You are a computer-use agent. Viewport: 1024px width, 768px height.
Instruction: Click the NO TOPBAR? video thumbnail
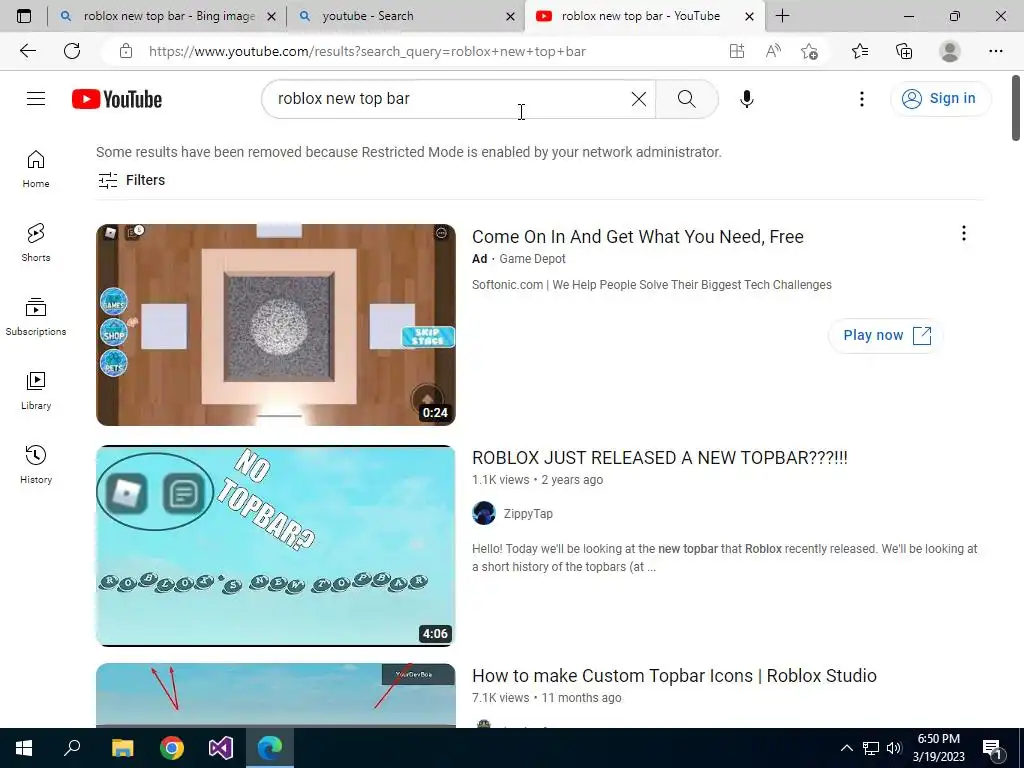coord(276,546)
